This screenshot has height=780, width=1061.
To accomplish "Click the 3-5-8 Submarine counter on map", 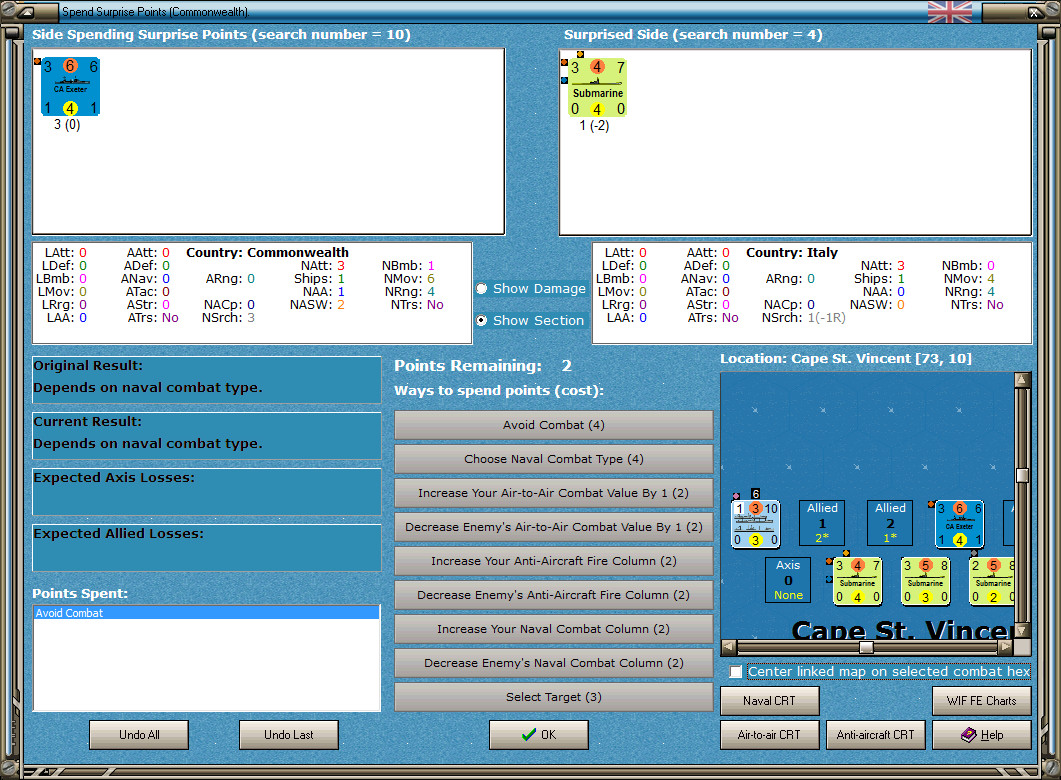I will 926,580.
